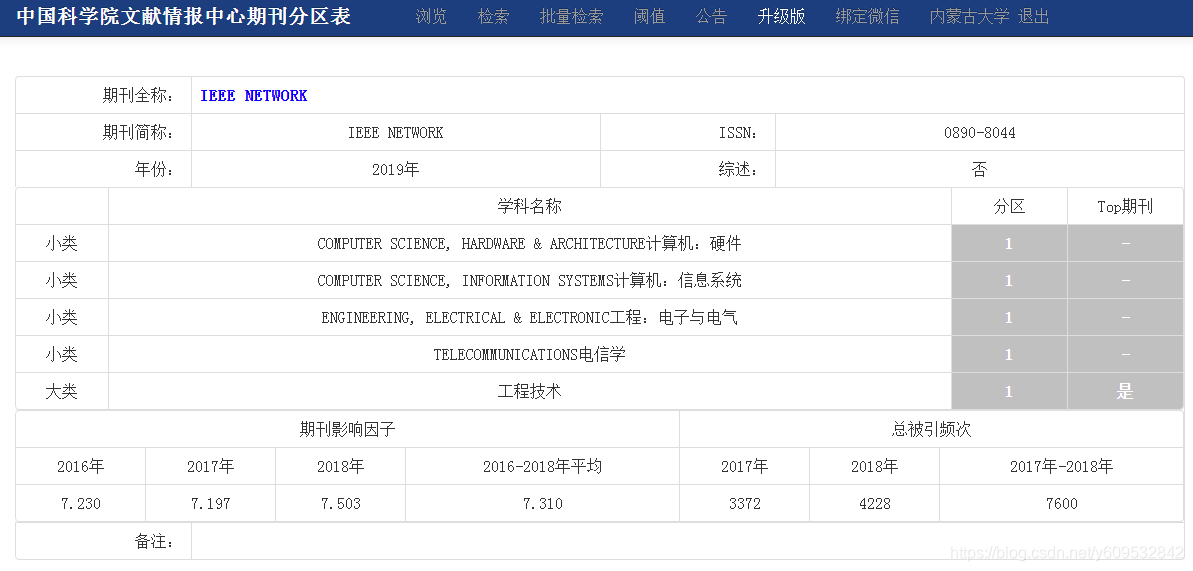Select the total citation count 7600
This screenshot has height=571, width=1193.
(1061, 503)
